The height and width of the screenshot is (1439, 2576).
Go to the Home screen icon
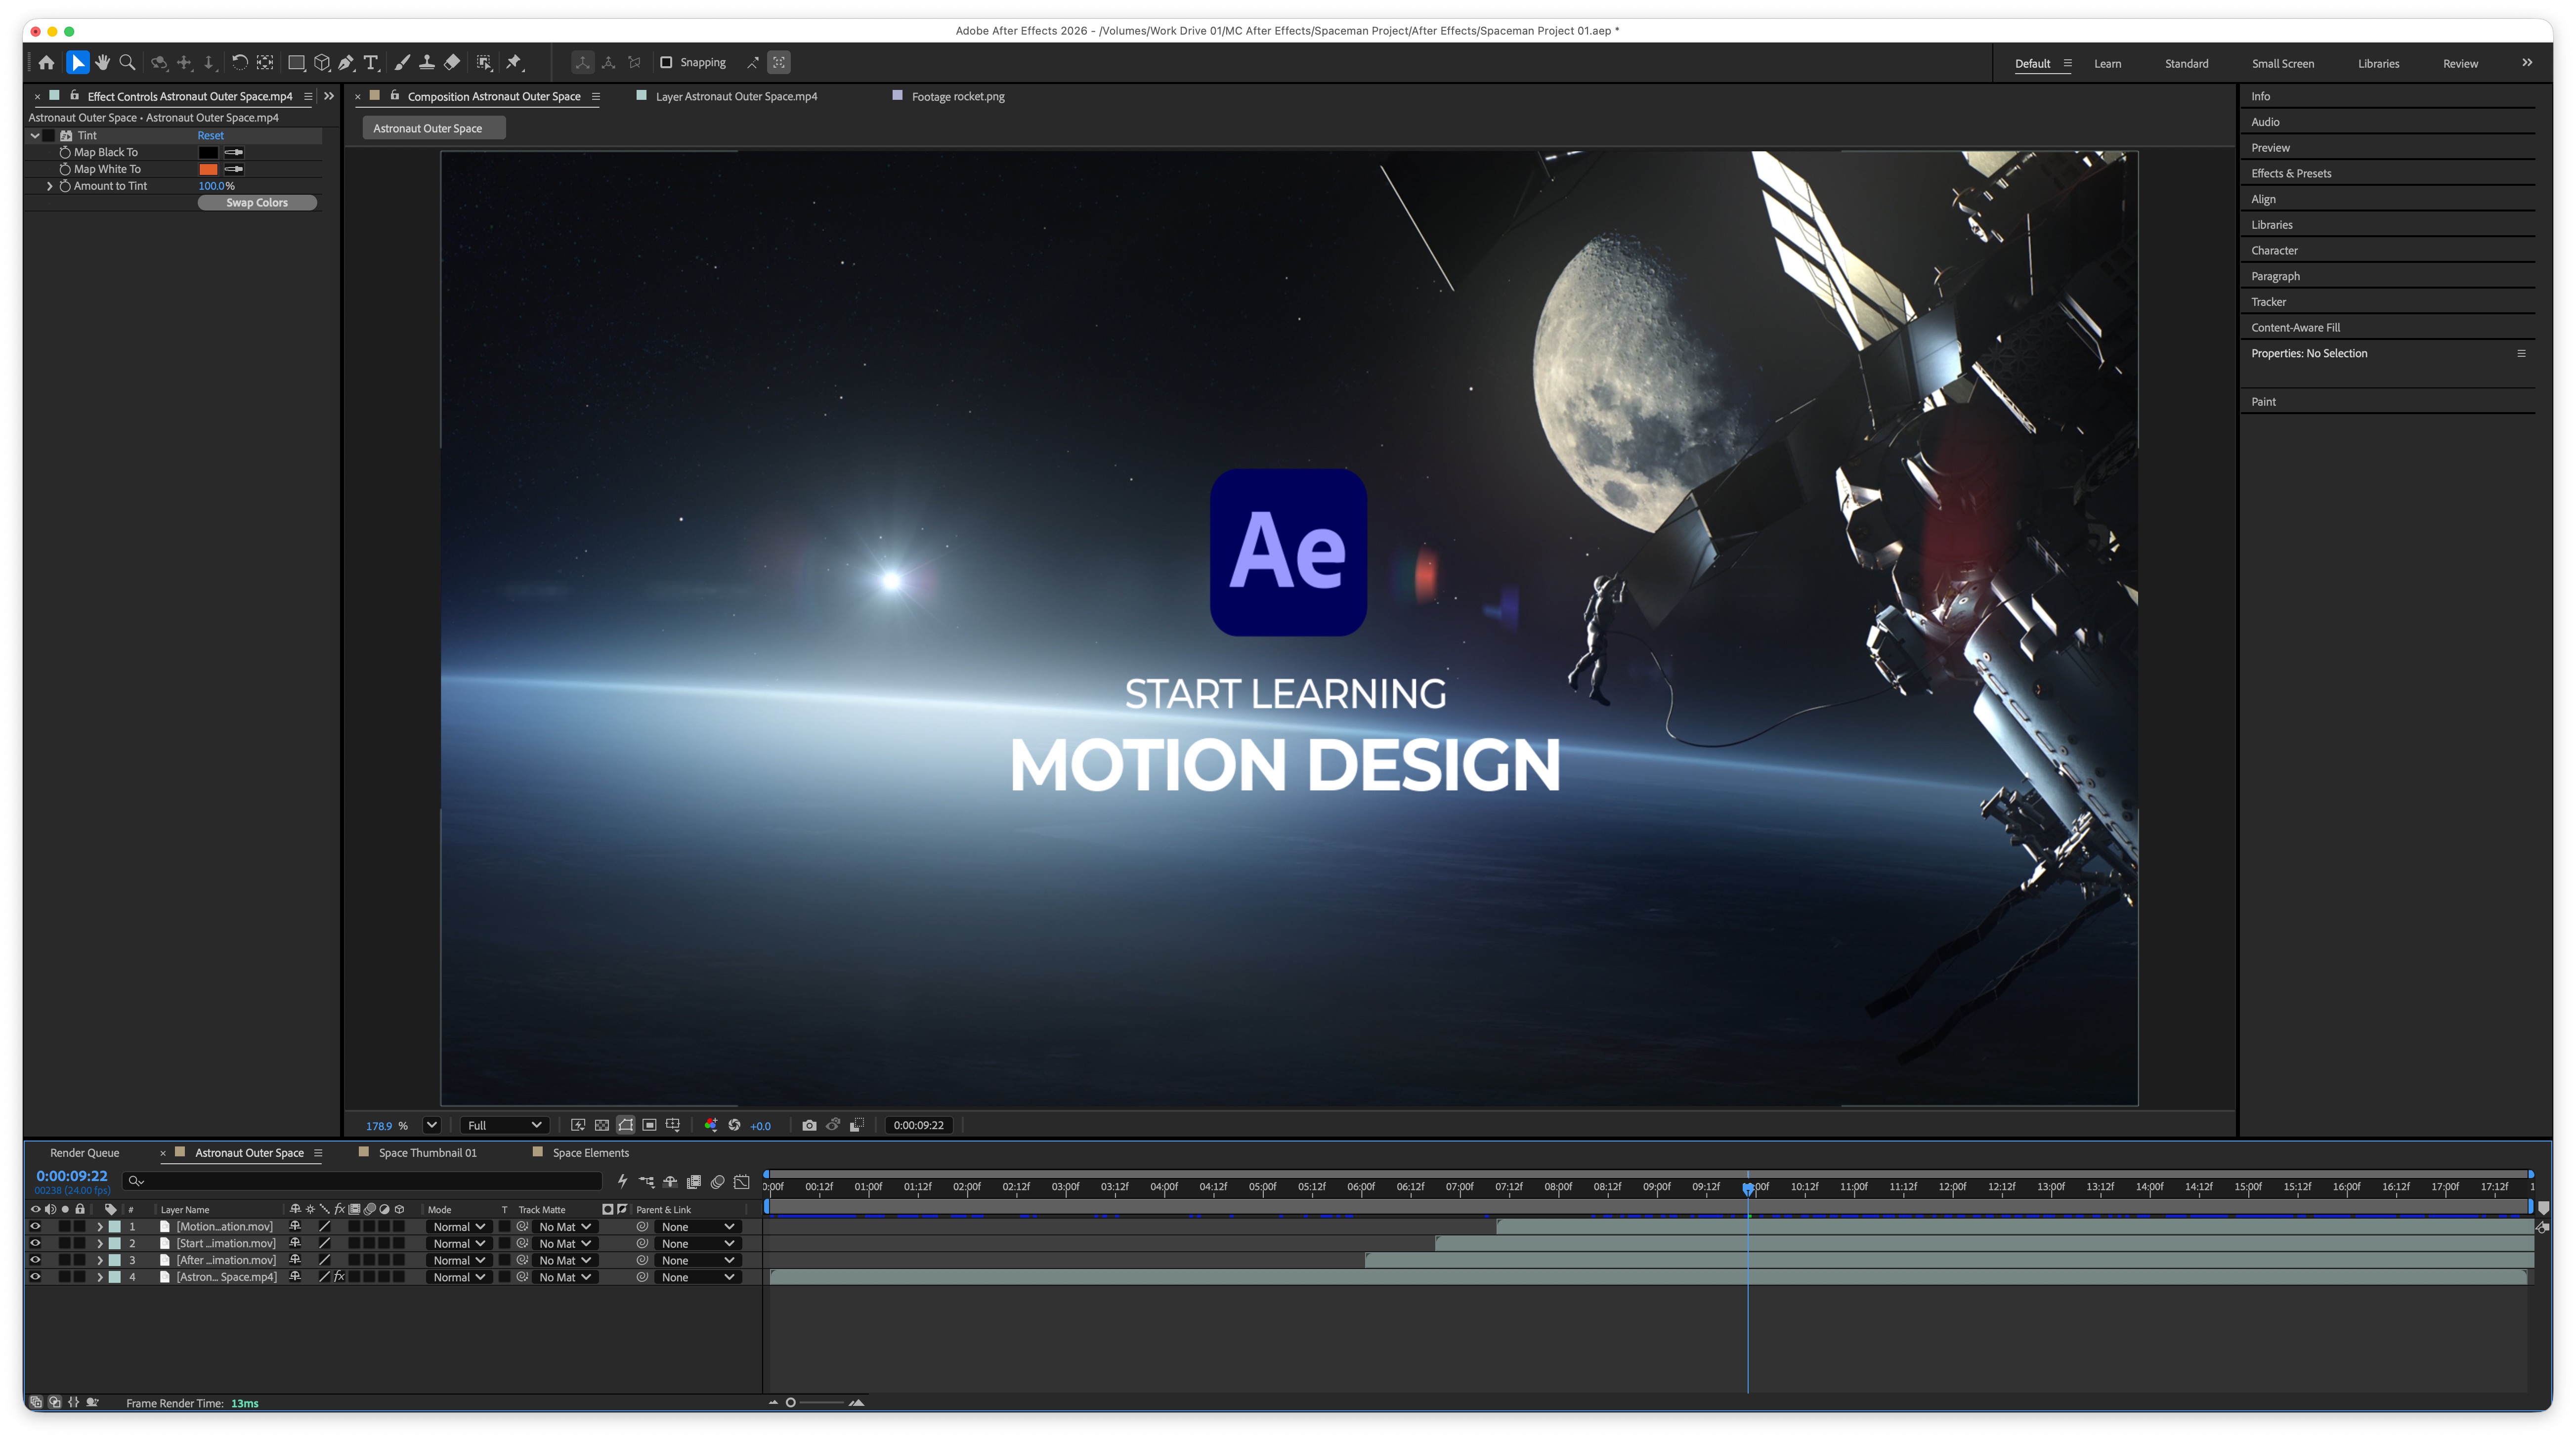pos(46,63)
